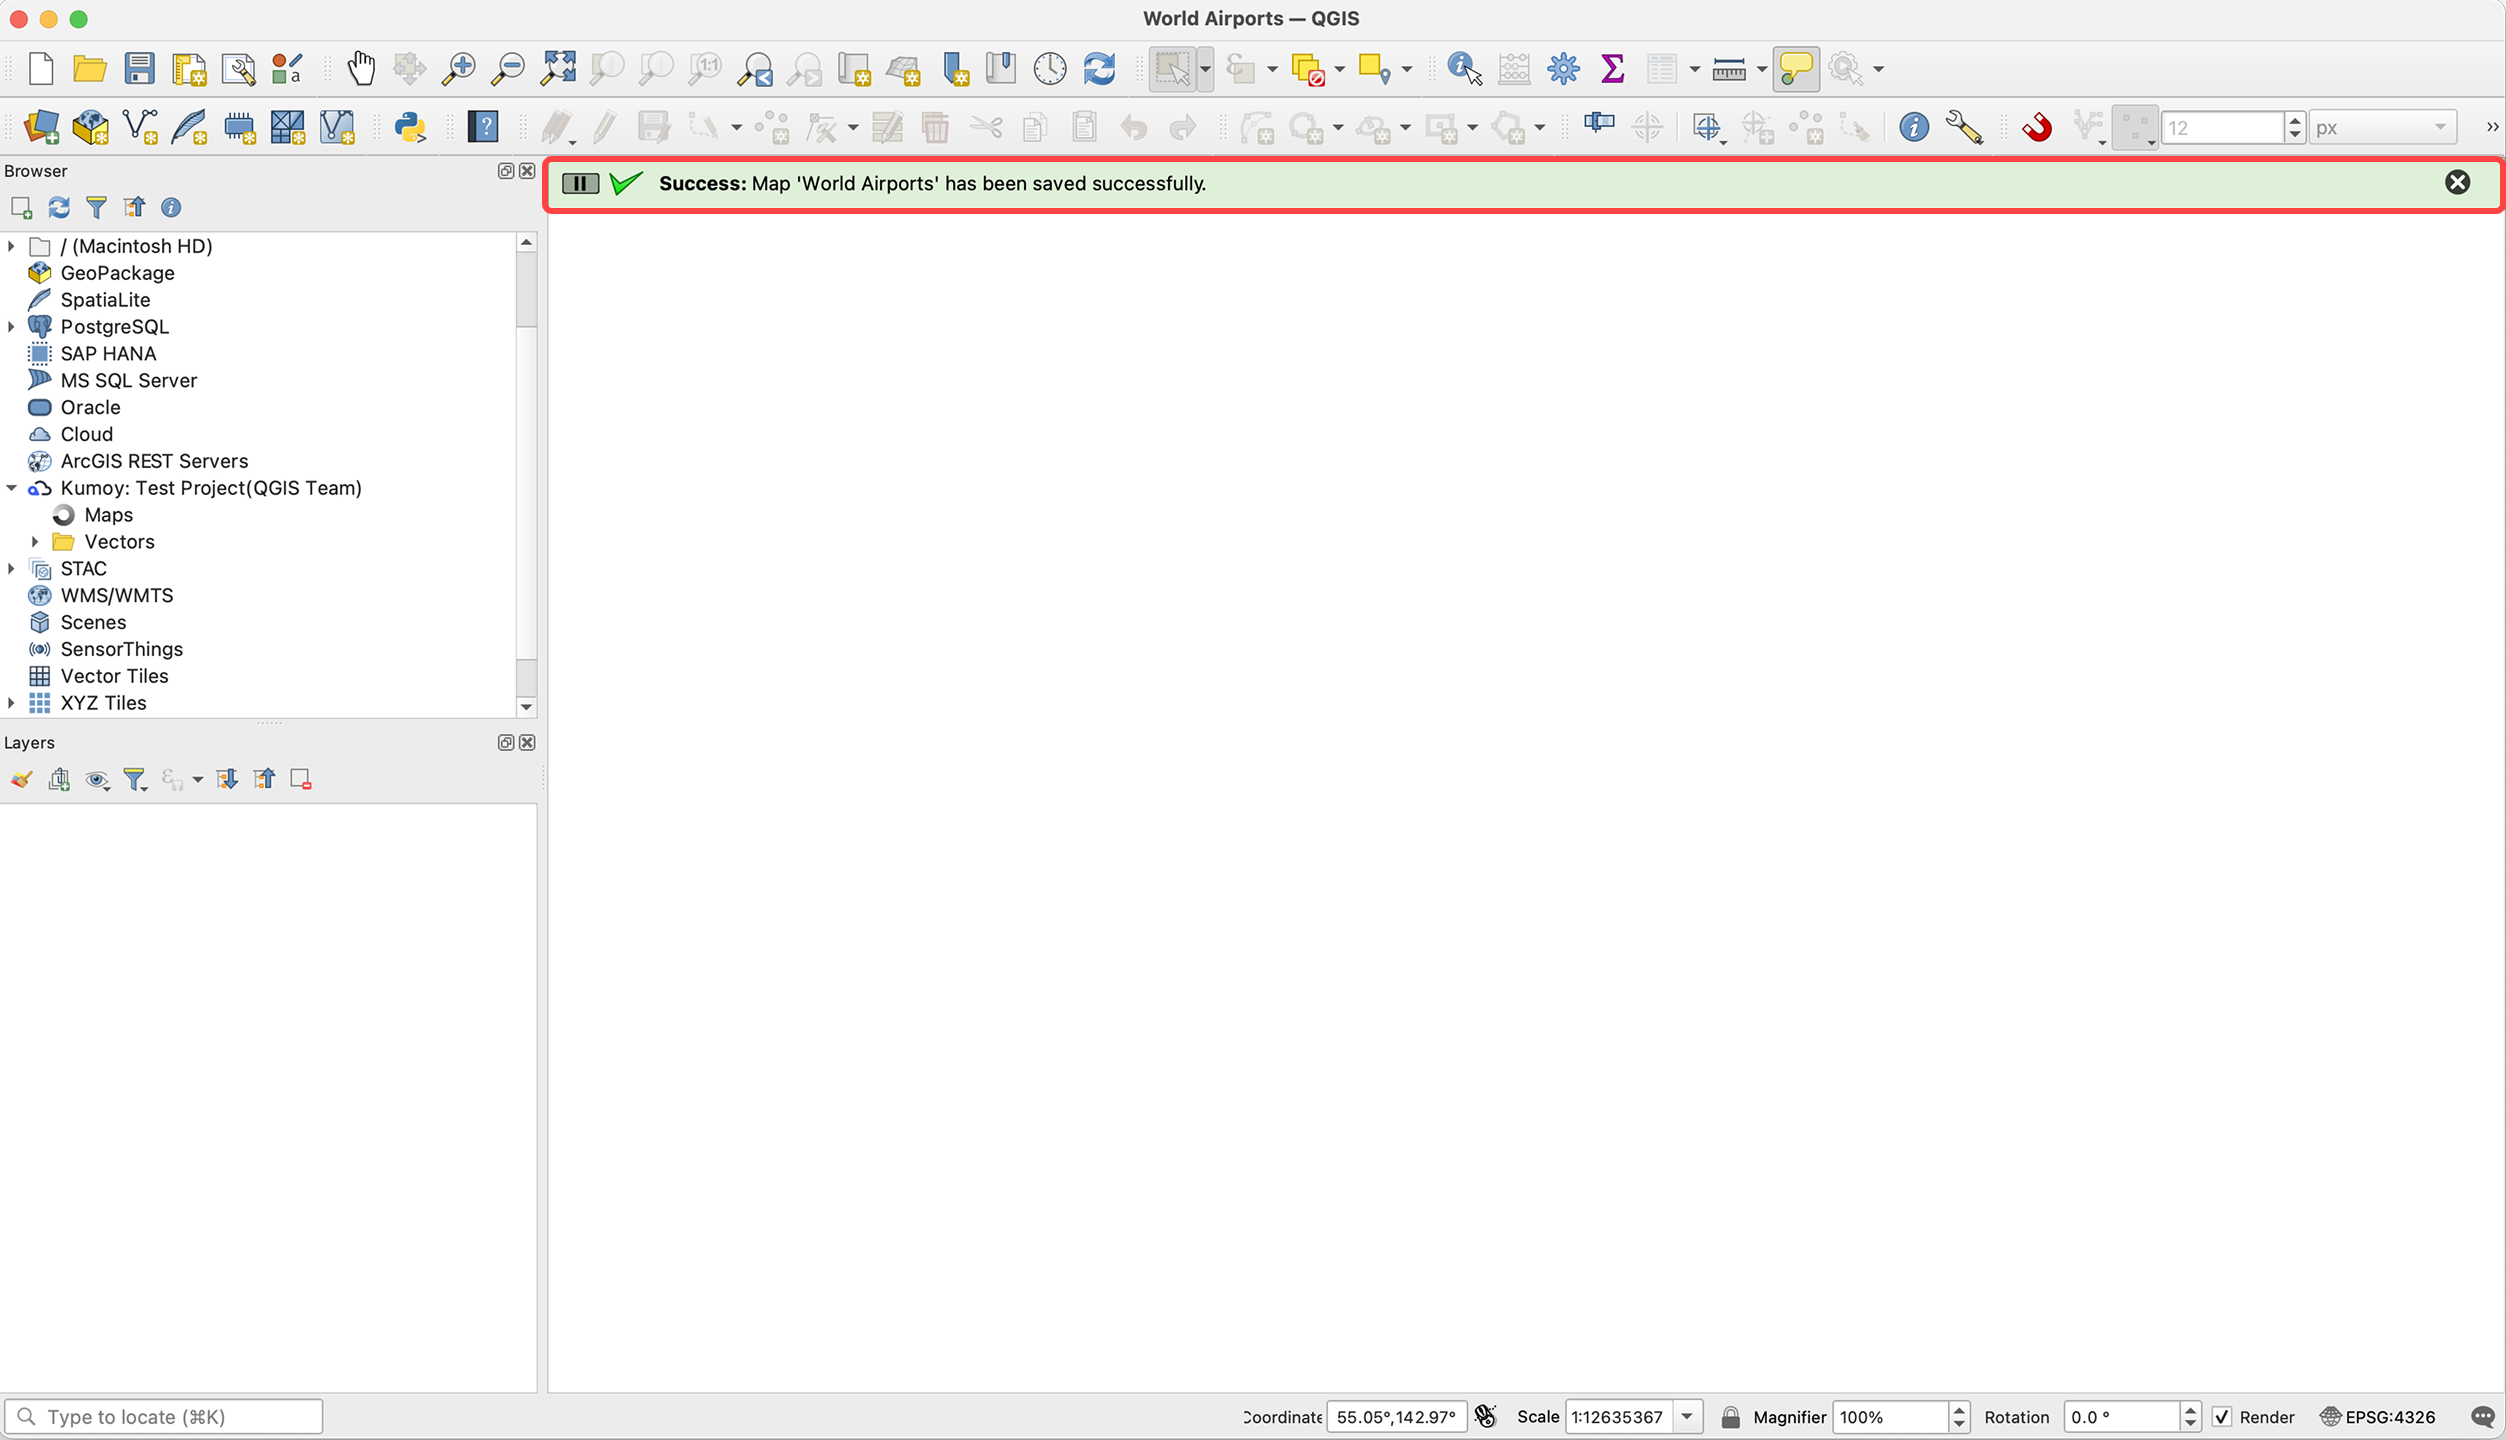The height and width of the screenshot is (1440, 2506).
Task: Expand the Vectors folder
Action: point(35,542)
